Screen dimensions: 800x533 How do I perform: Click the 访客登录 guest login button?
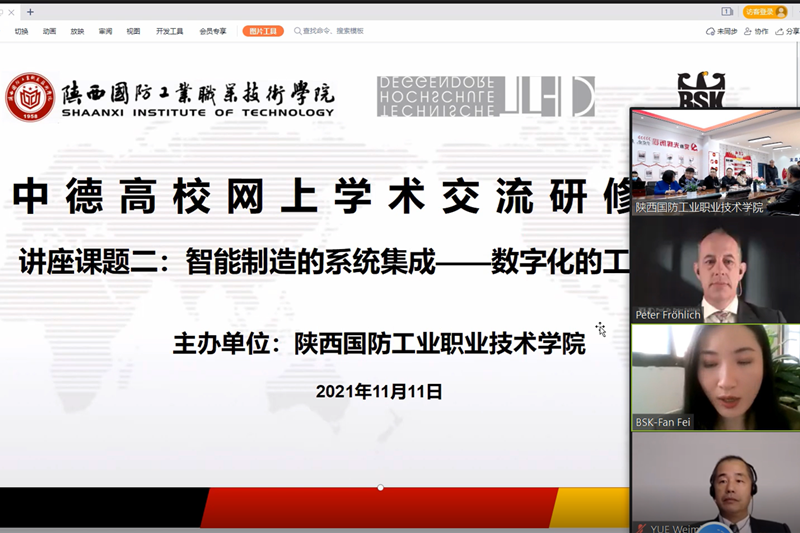click(x=765, y=12)
